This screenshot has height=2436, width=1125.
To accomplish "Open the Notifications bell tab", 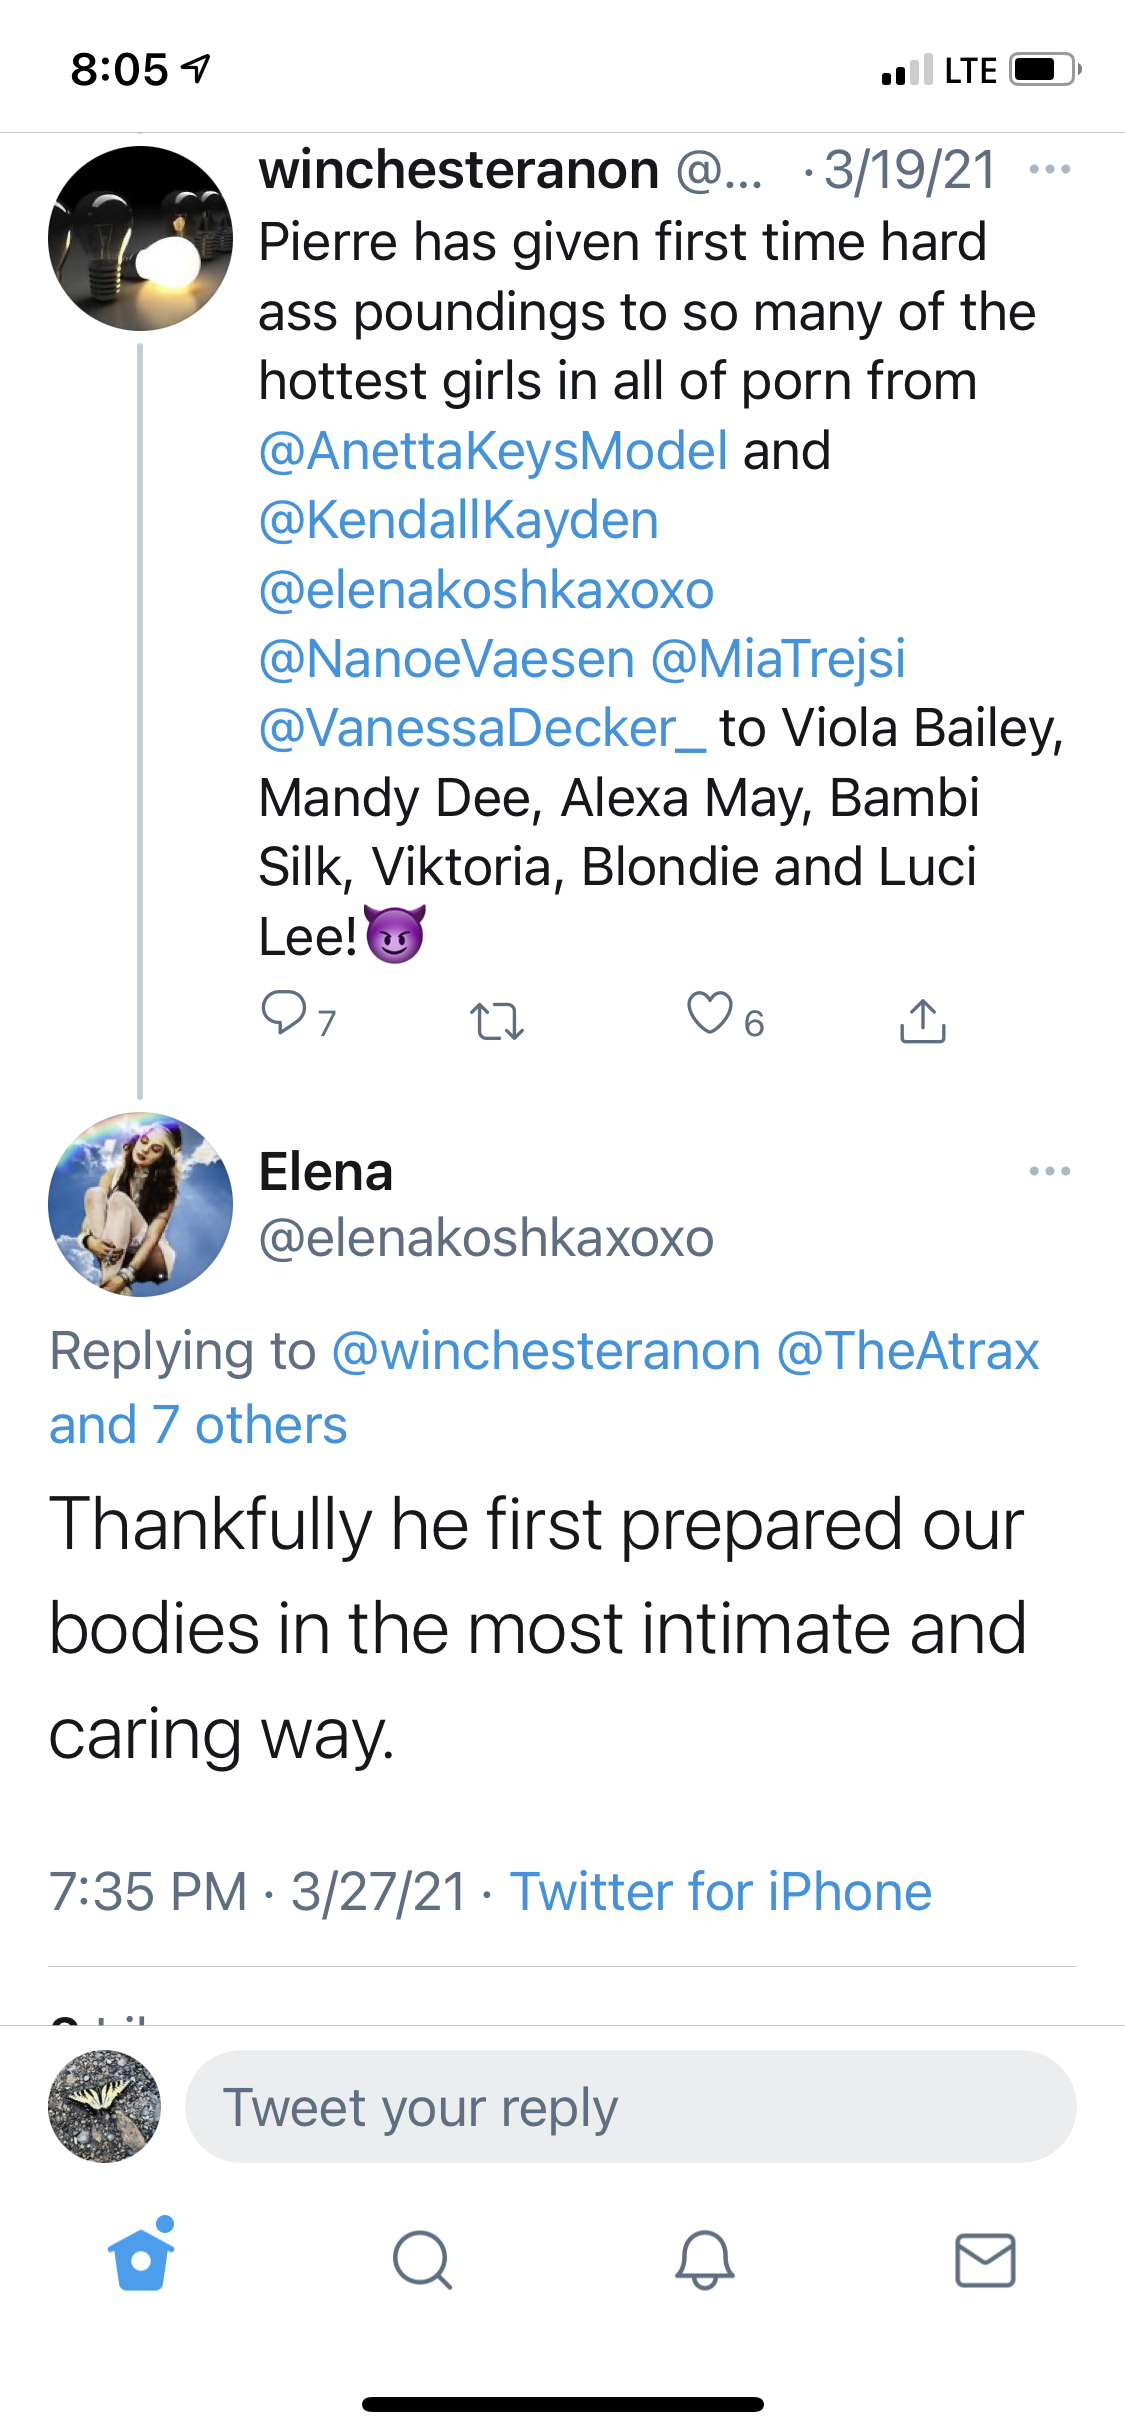I will point(704,2259).
